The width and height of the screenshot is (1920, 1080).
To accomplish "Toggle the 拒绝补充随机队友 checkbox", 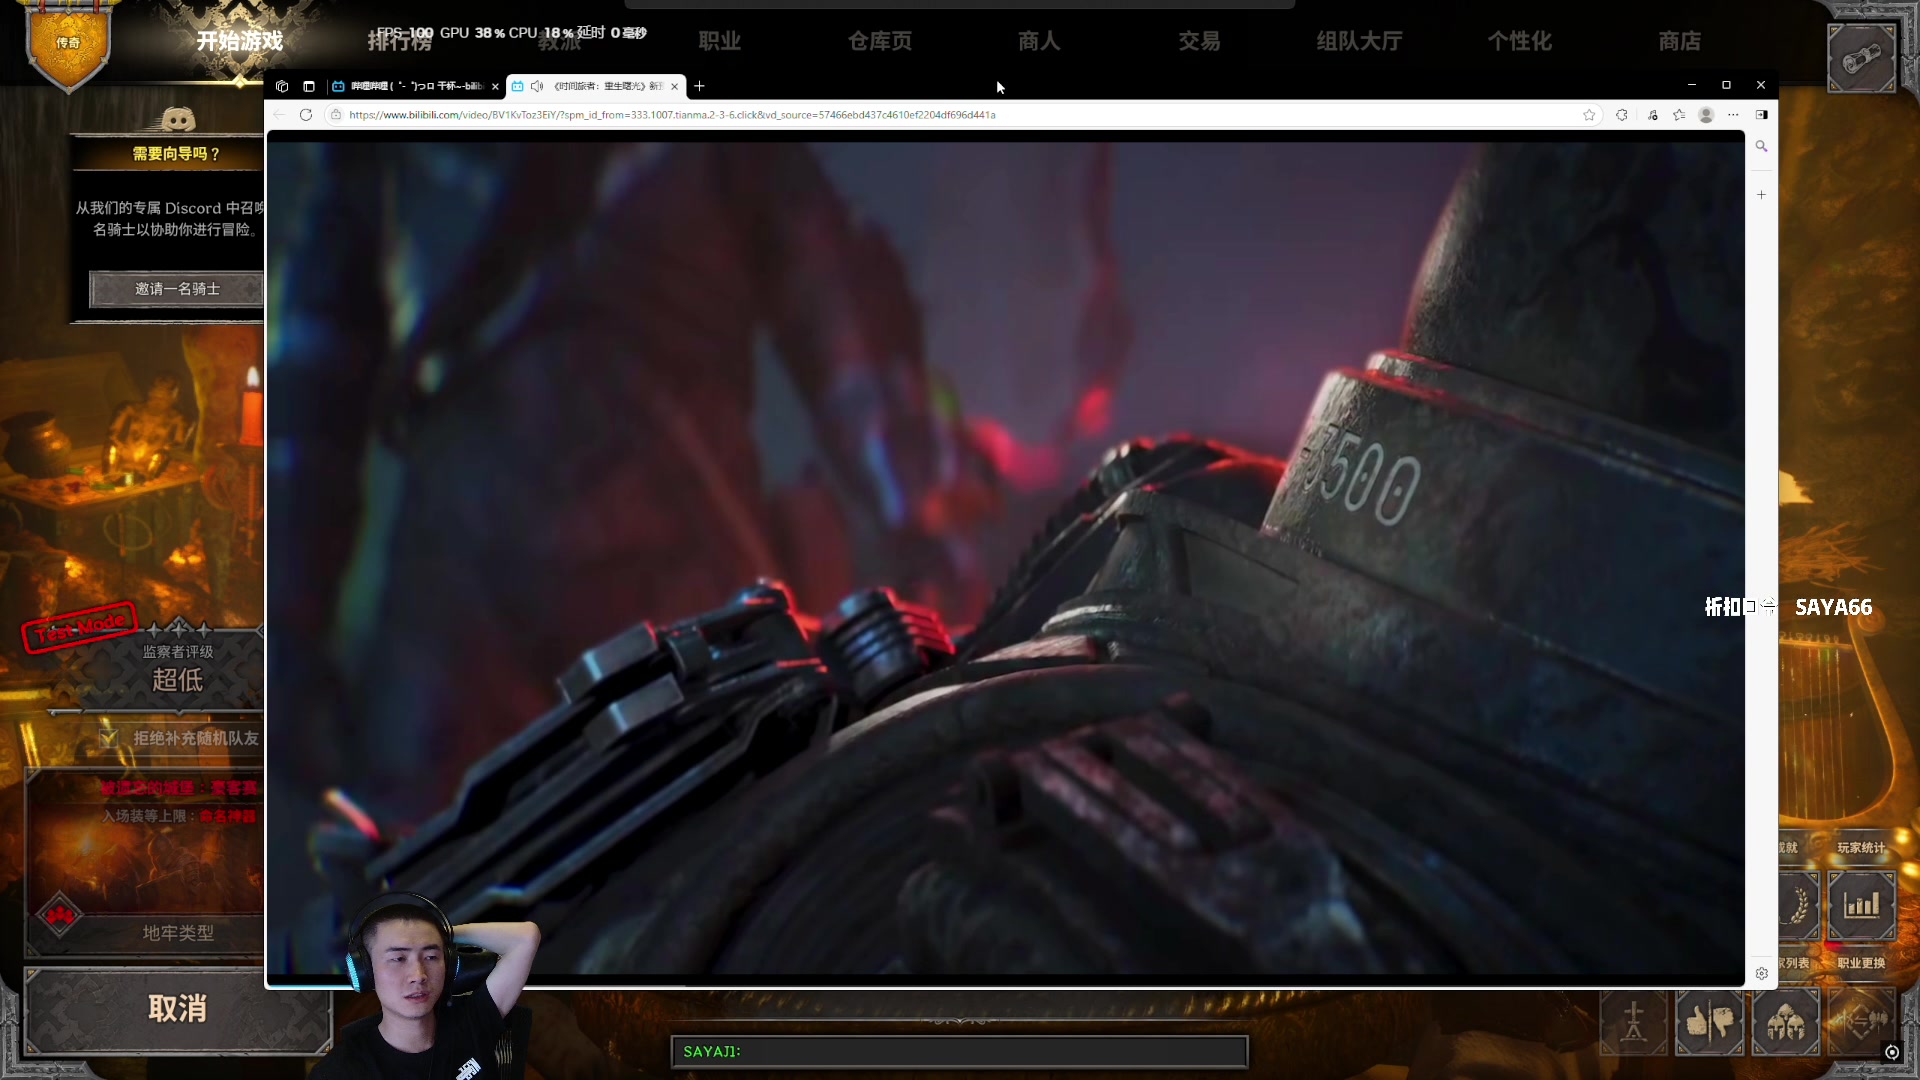I will [x=109, y=738].
